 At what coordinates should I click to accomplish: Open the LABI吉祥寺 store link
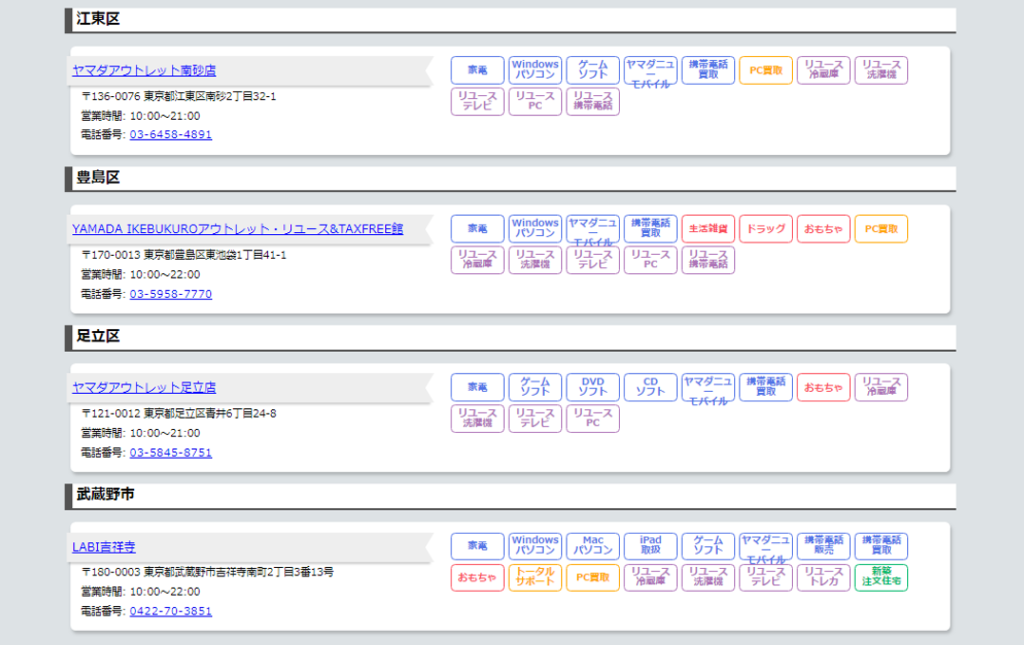104,546
